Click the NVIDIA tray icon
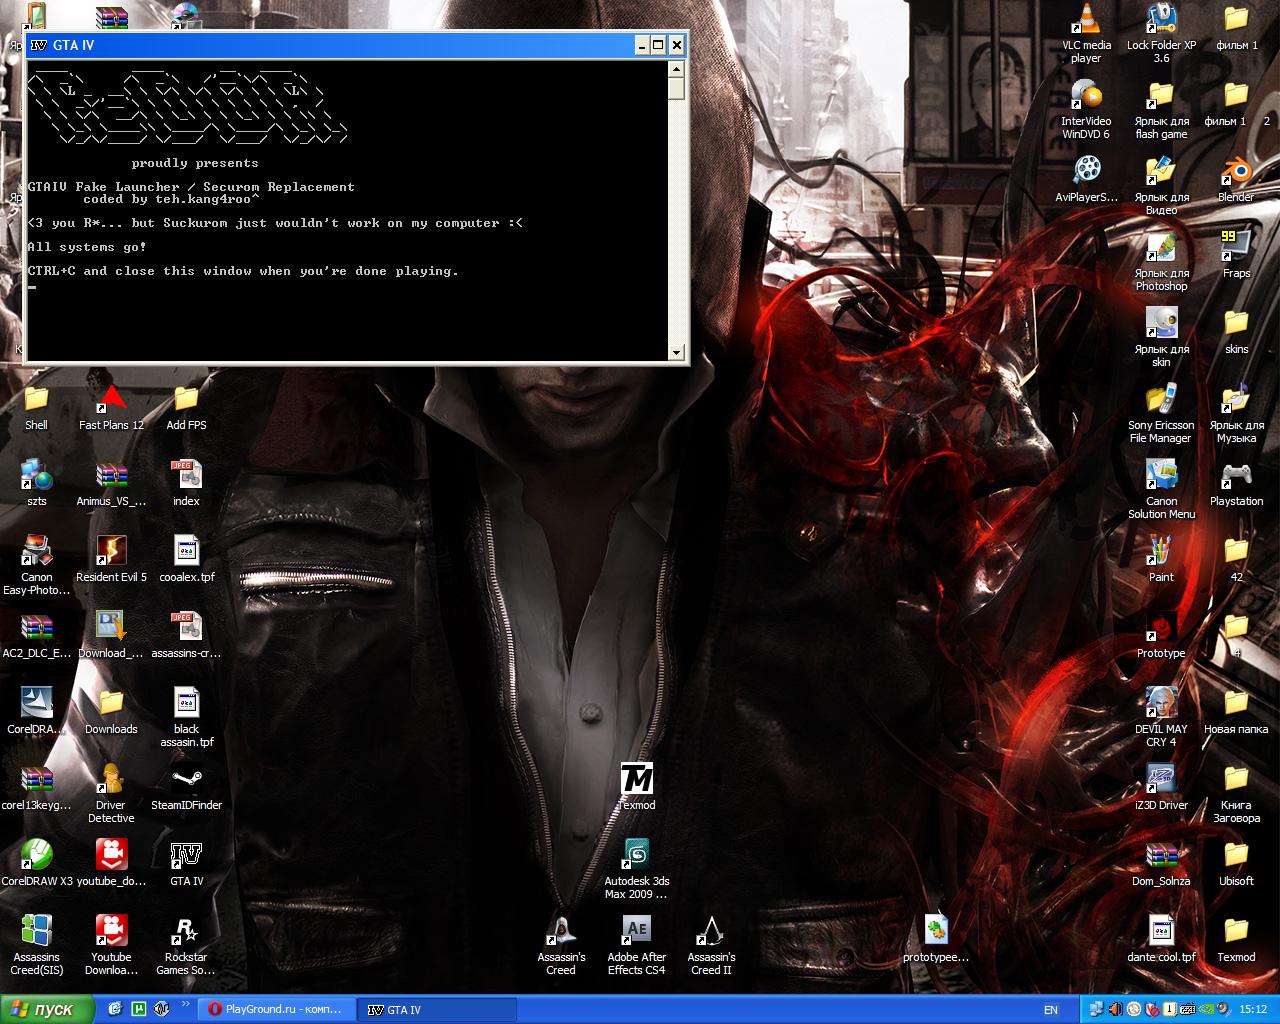Image resolution: width=1280 pixels, height=1024 pixels. (x=1205, y=1010)
